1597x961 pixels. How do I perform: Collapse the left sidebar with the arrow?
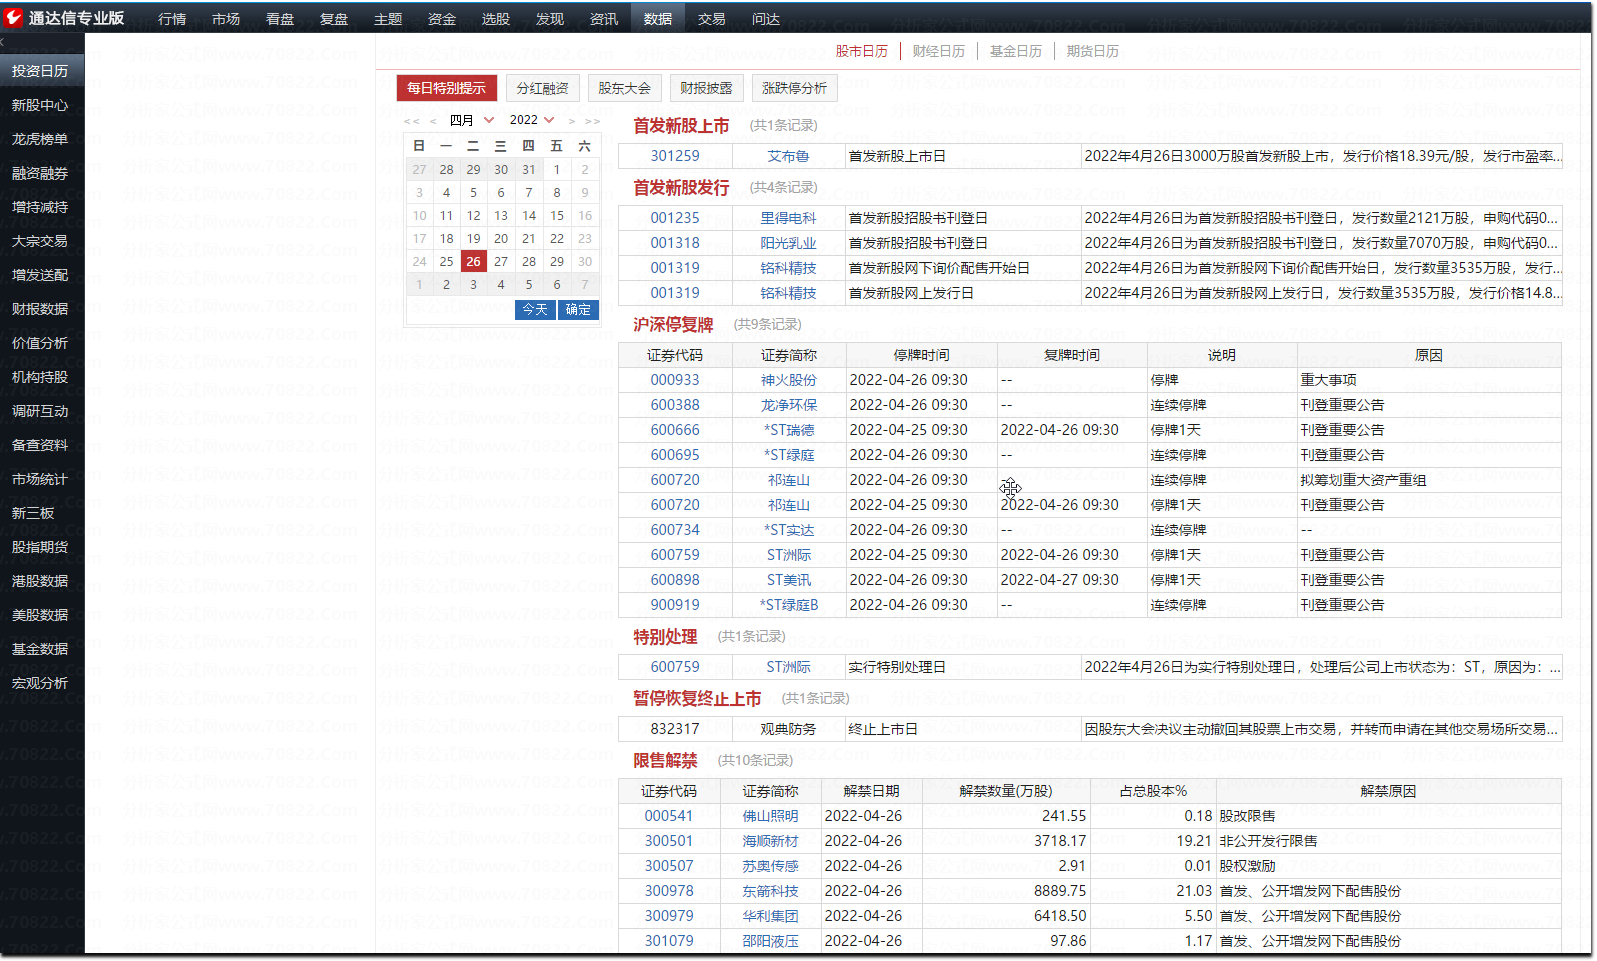(x=3, y=42)
